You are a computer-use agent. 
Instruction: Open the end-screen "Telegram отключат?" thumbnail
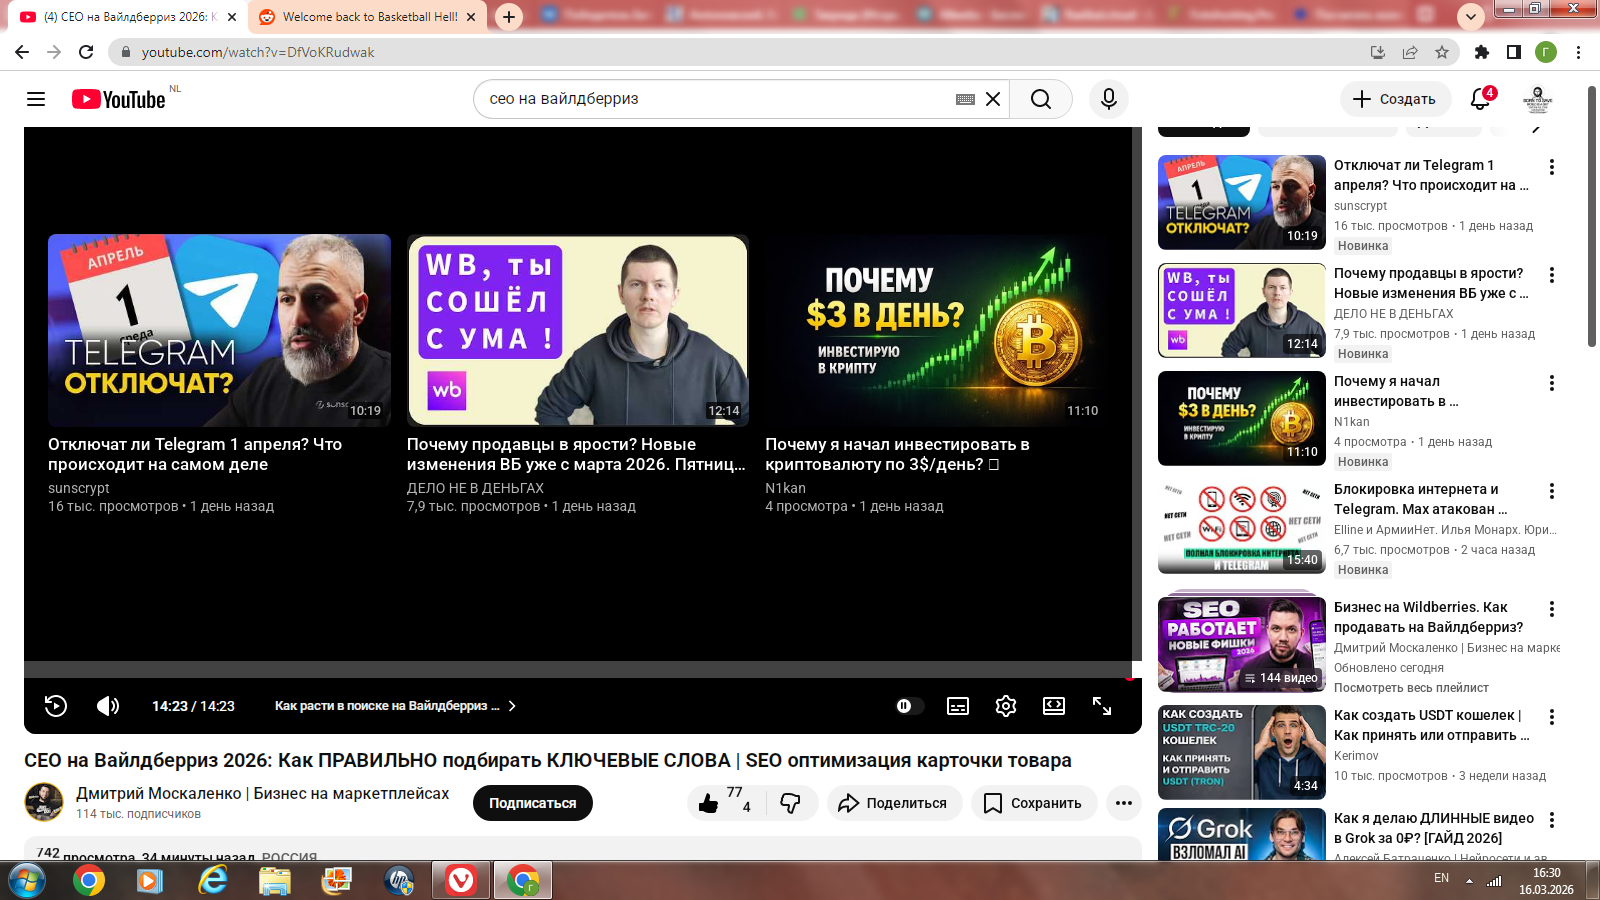[x=219, y=330]
